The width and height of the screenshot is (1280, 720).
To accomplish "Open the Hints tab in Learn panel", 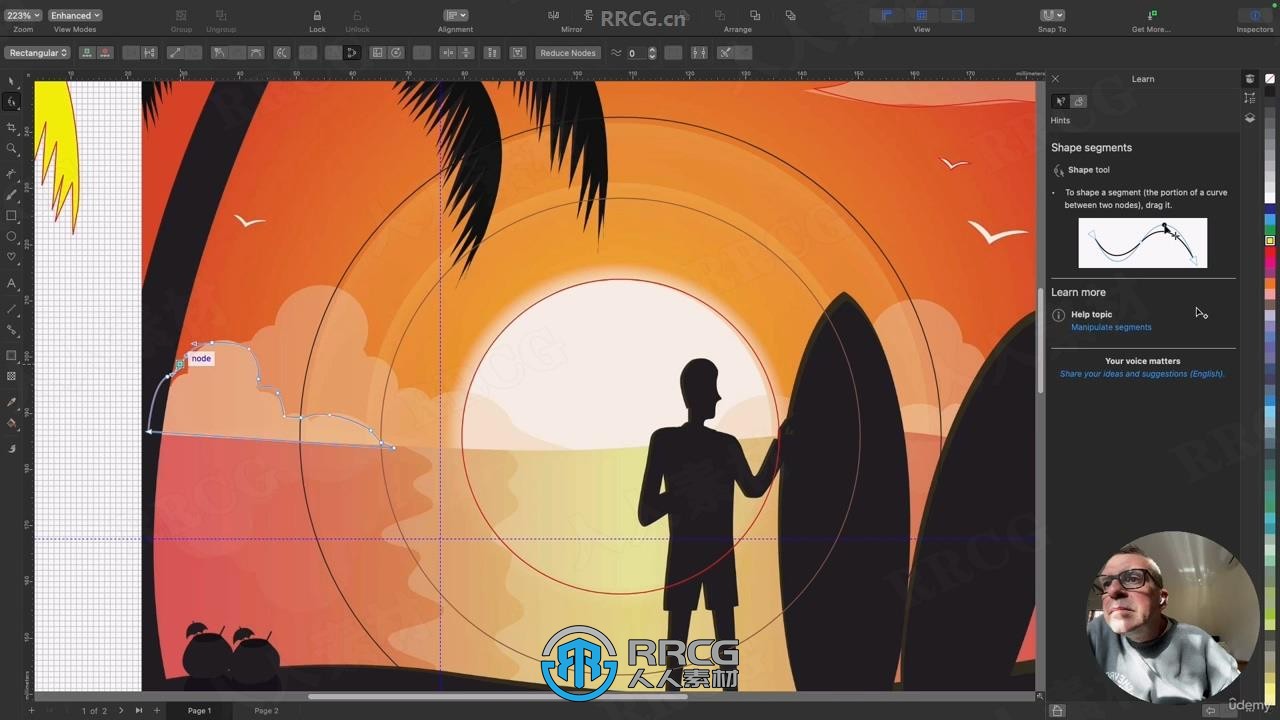I will click(x=1061, y=101).
